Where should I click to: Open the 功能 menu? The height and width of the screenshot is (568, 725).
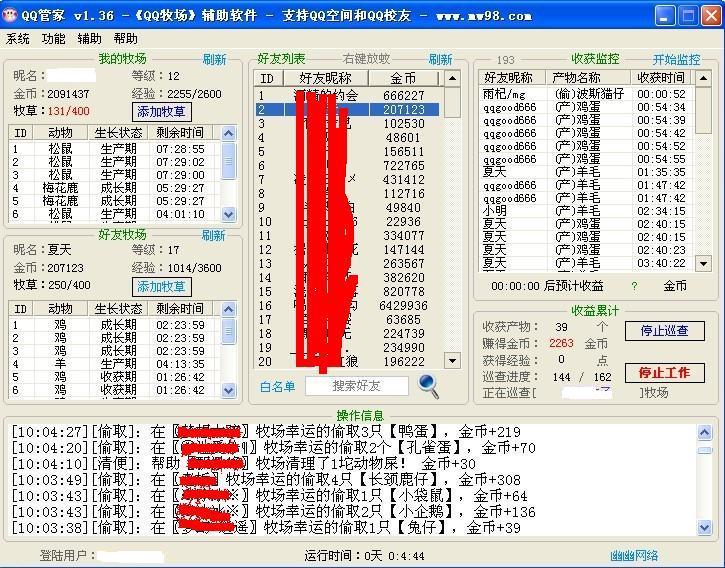click(53, 39)
